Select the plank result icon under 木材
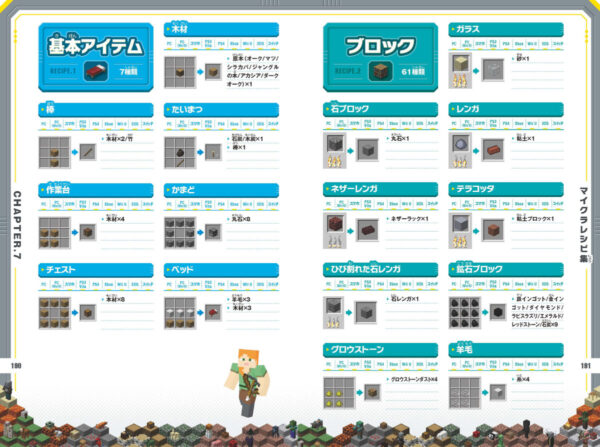 tap(213, 72)
